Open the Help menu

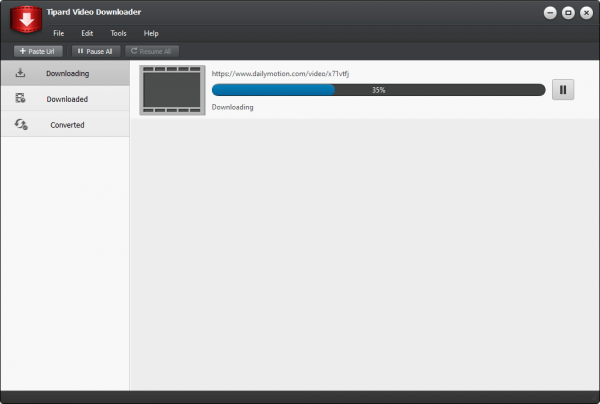151,33
